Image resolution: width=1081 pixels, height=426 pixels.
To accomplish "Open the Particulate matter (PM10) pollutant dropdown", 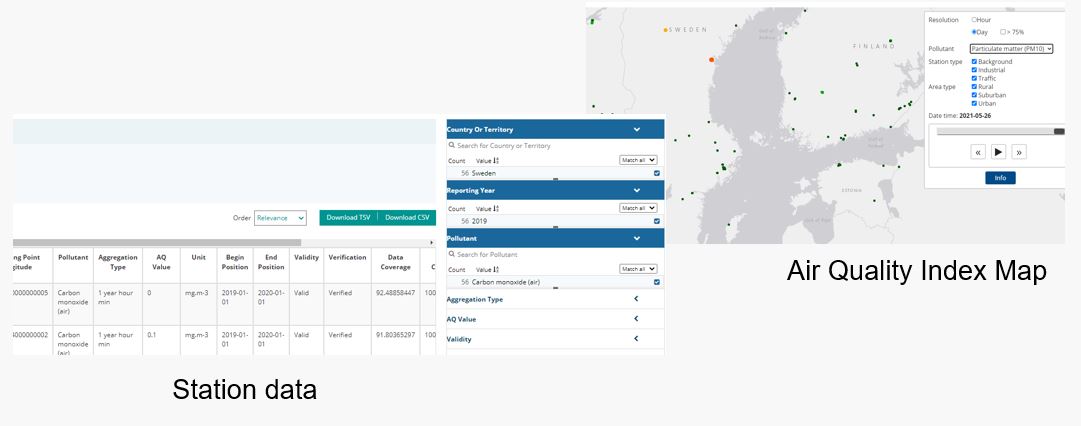I will pyautogui.click(x=1011, y=48).
